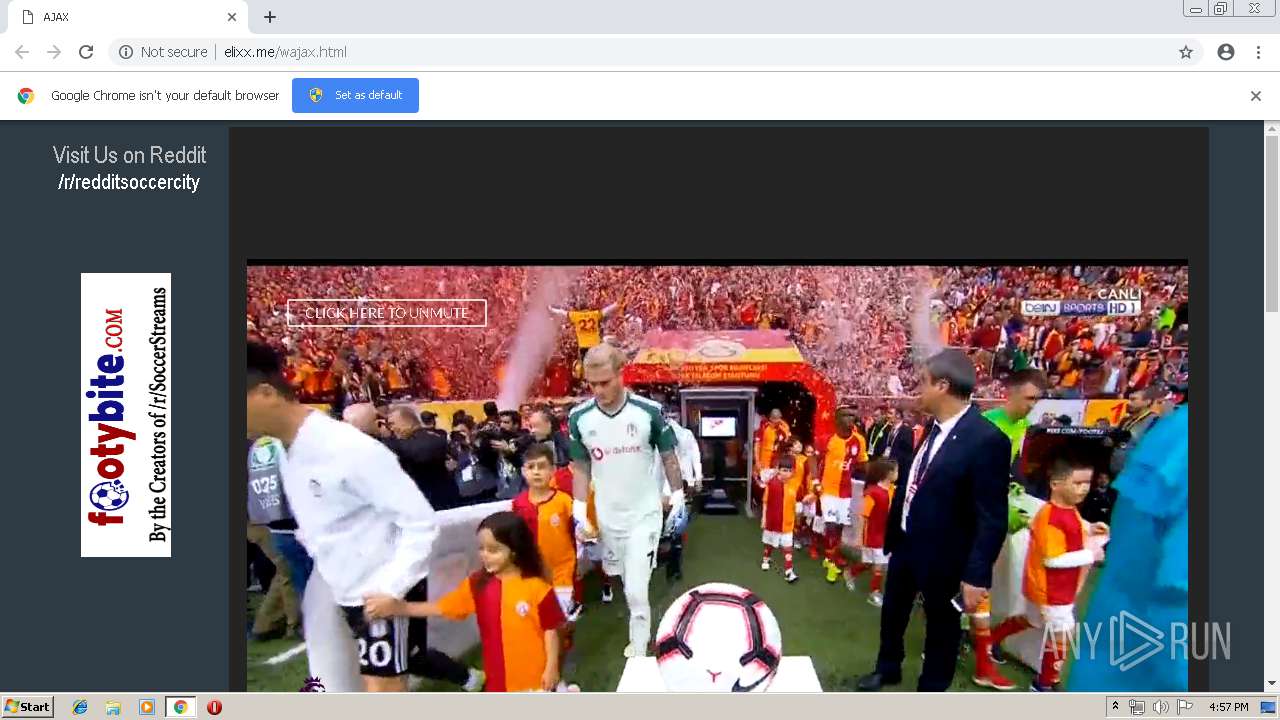1280x720 pixels.
Task: Select the AJAX browser tab
Action: (125, 17)
